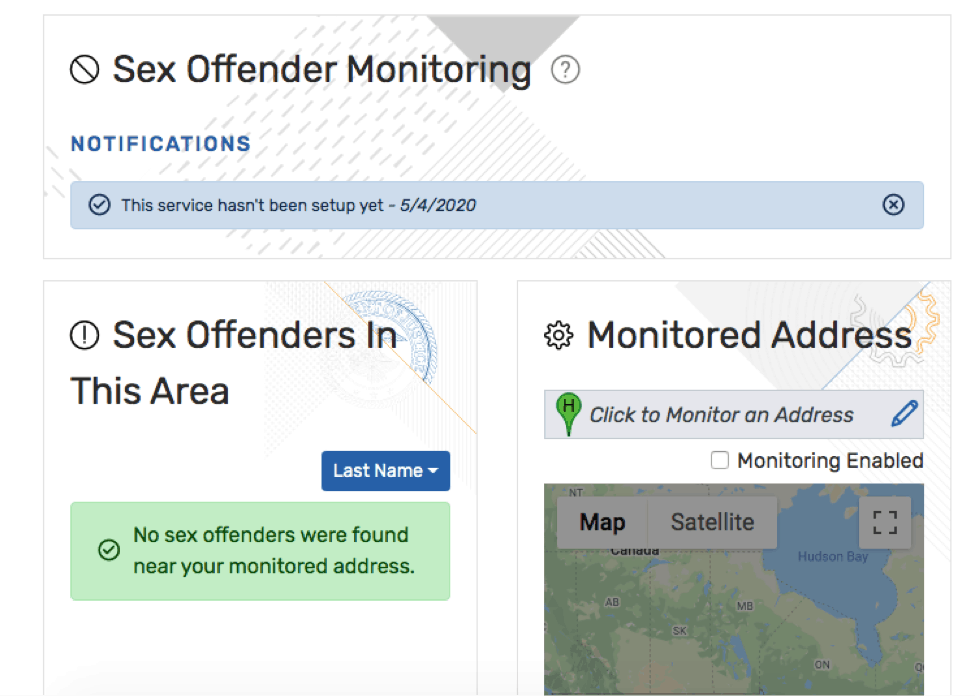Click the checkmark icon in the notification banner
The width and height of the screenshot is (975, 696).
[x=100, y=204]
